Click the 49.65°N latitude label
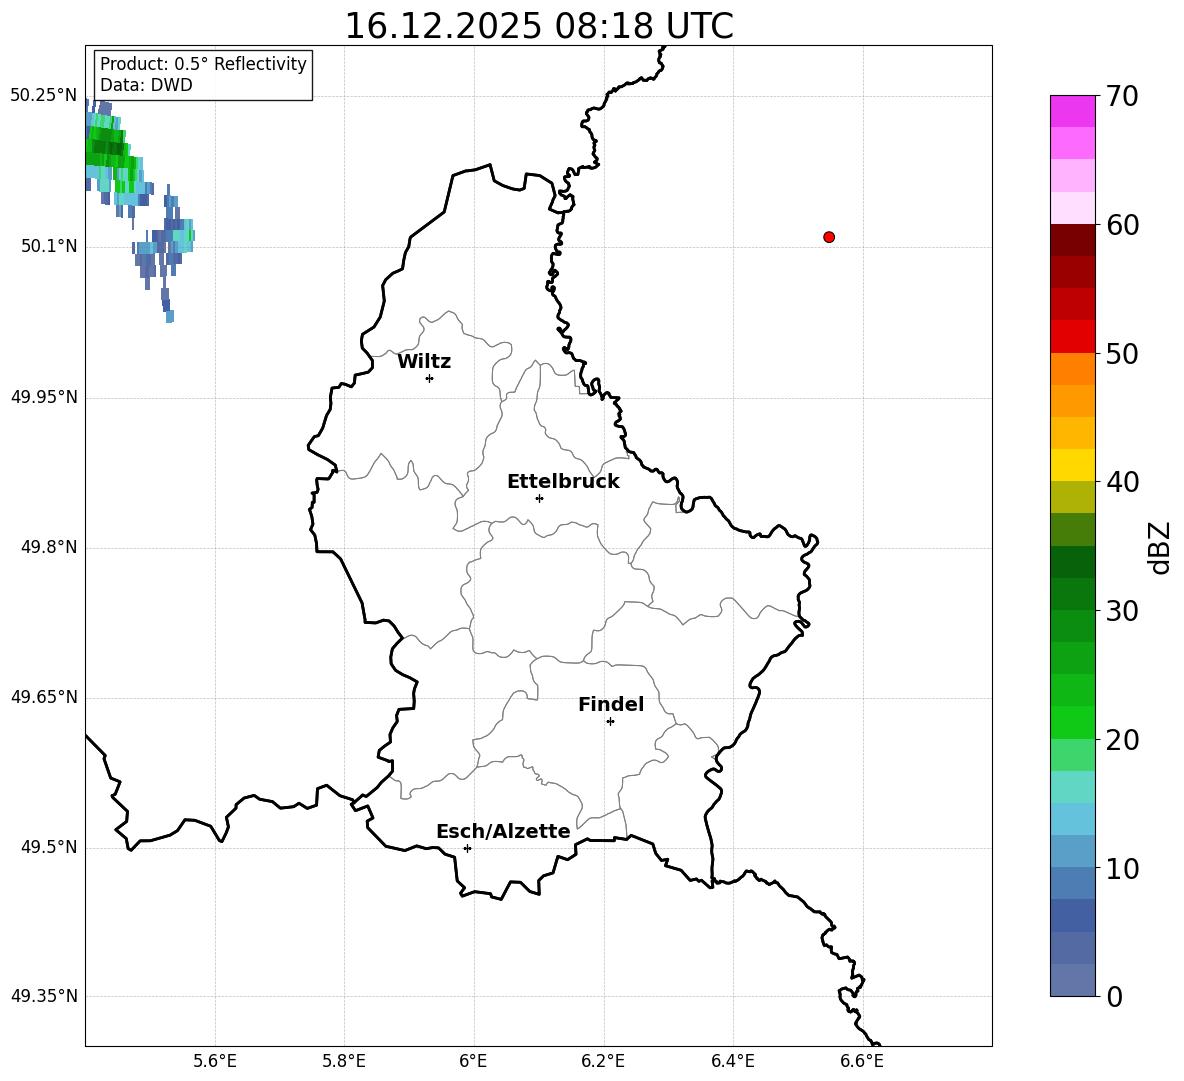This screenshot has height=1081, width=1184. coord(44,697)
